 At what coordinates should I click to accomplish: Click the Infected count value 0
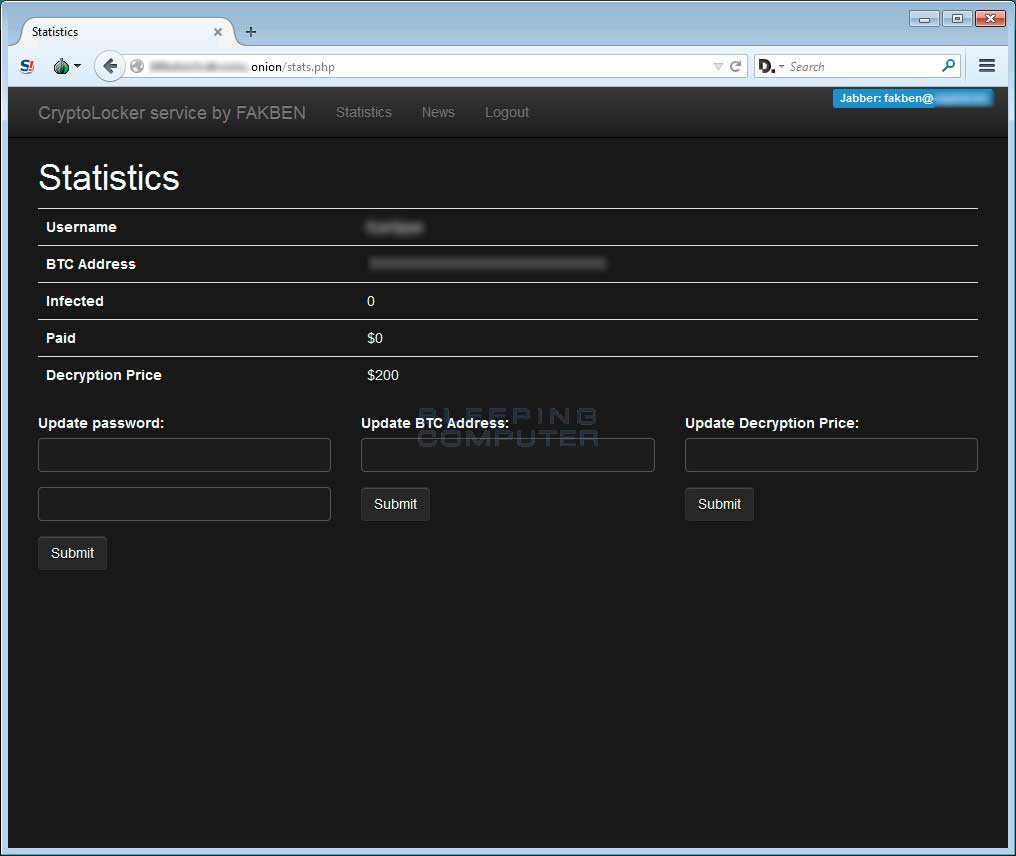(371, 301)
